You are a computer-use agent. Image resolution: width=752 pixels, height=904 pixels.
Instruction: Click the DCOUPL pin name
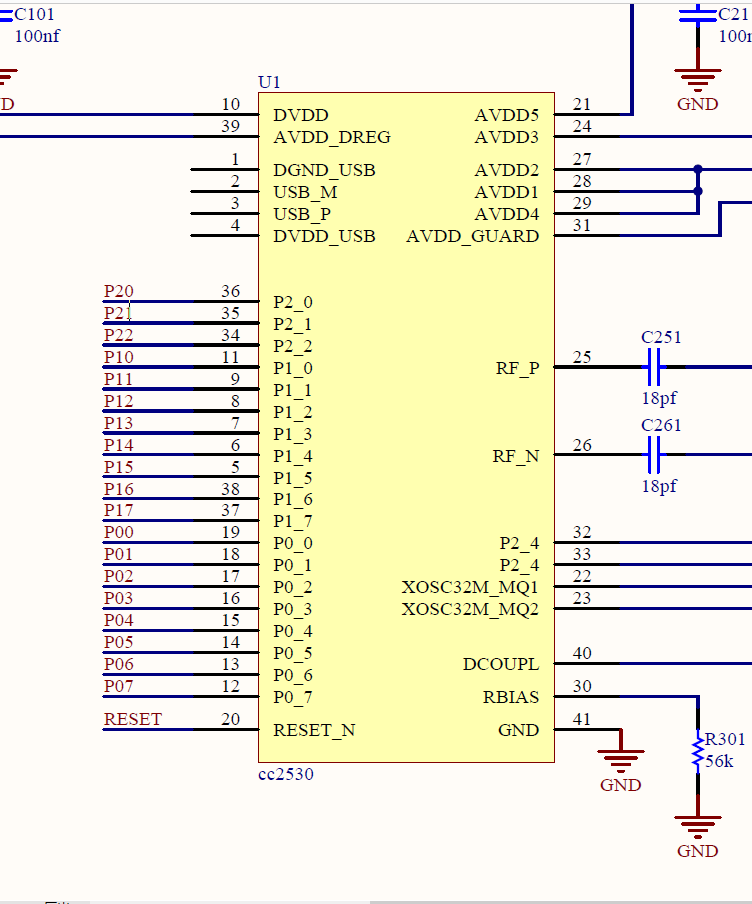click(x=501, y=664)
